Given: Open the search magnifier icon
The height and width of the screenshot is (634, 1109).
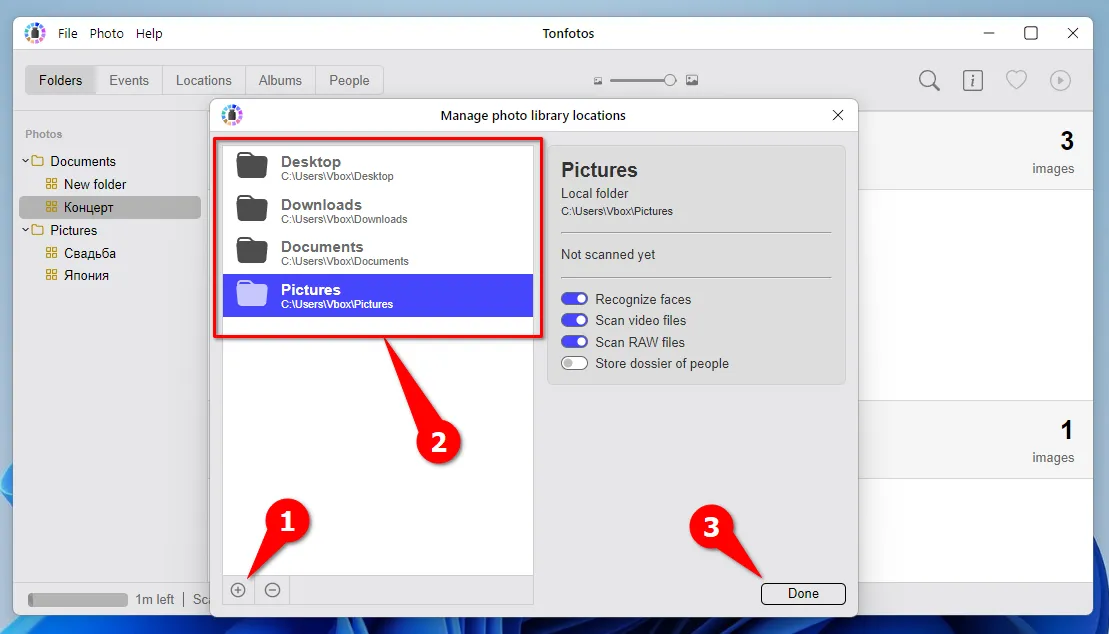Looking at the screenshot, I should (929, 81).
